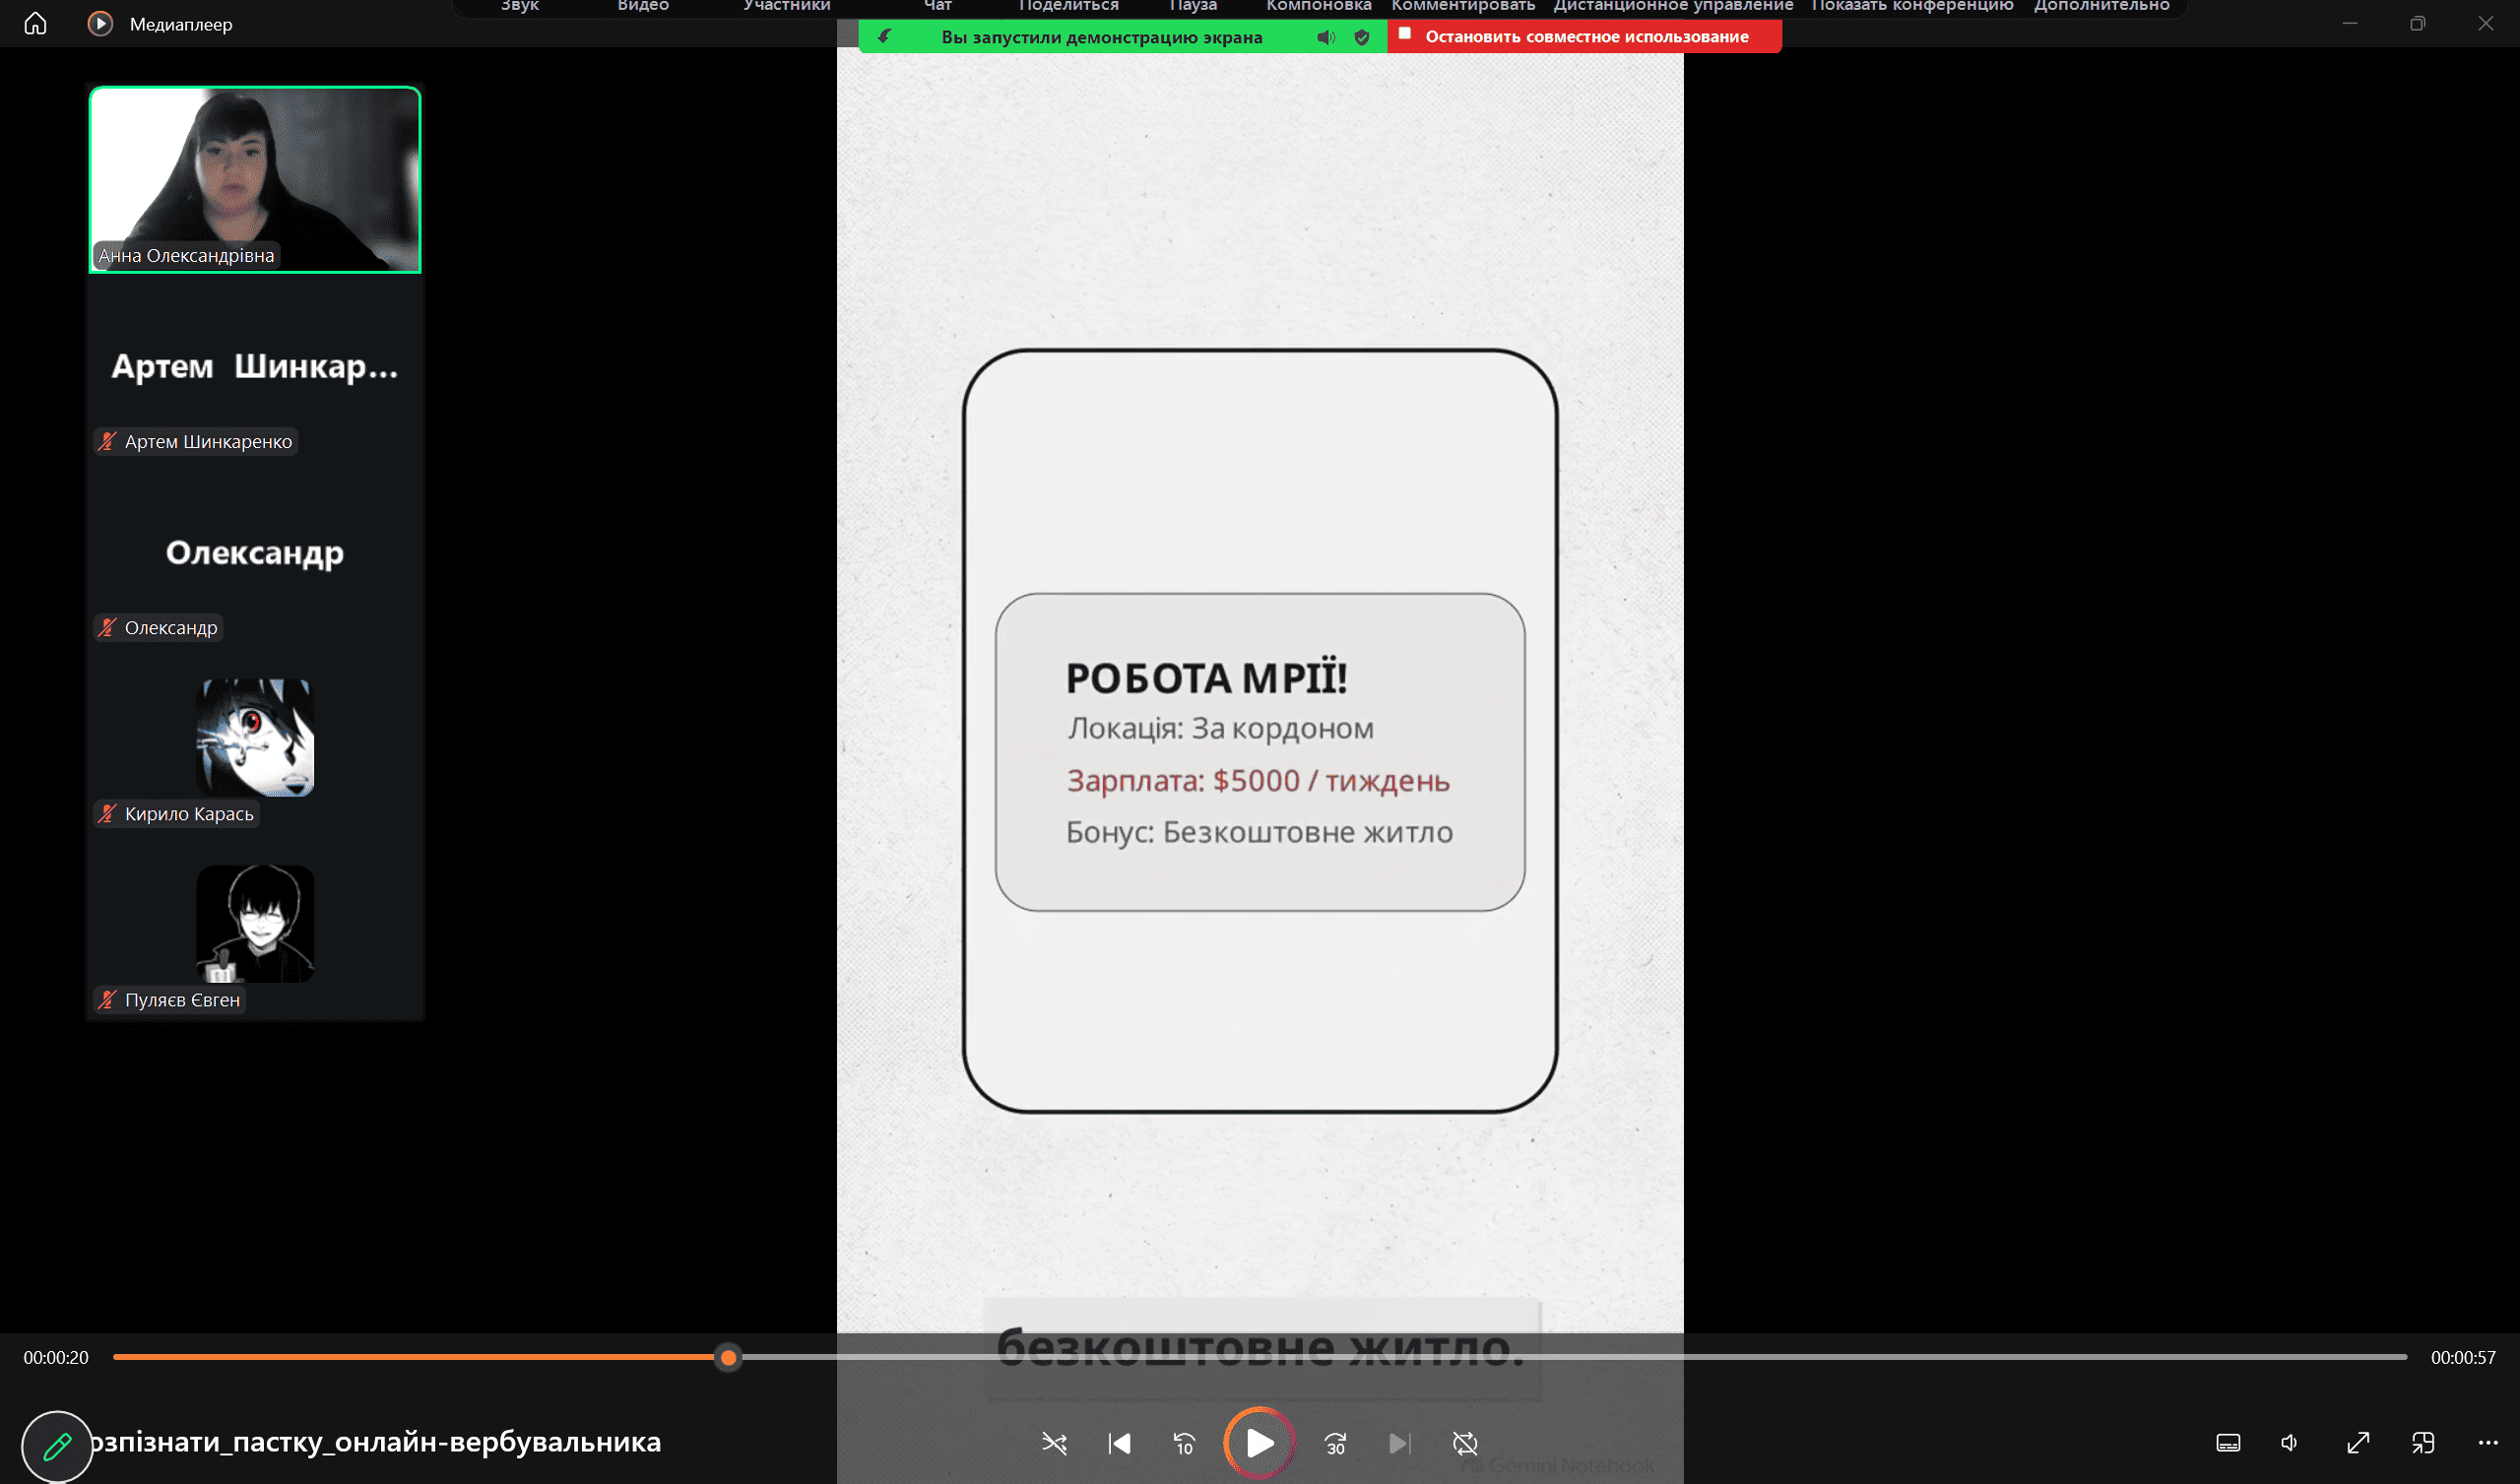2520x1484 pixels.
Task: Open the Компоновка toolbar item
Action: (x=1319, y=6)
